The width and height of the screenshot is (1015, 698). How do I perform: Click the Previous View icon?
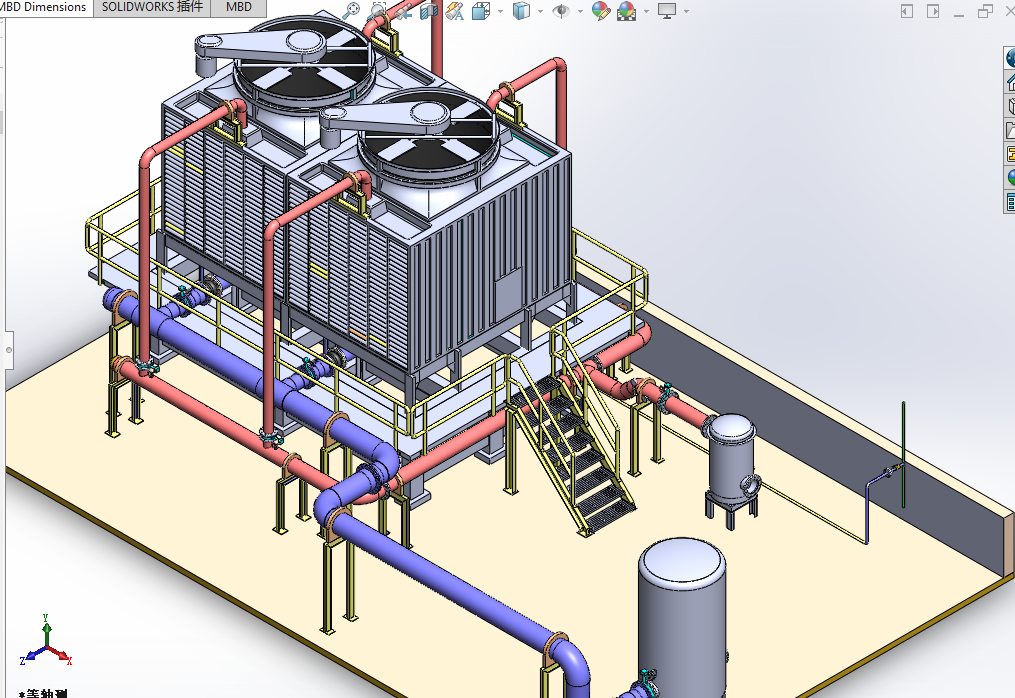click(x=403, y=11)
